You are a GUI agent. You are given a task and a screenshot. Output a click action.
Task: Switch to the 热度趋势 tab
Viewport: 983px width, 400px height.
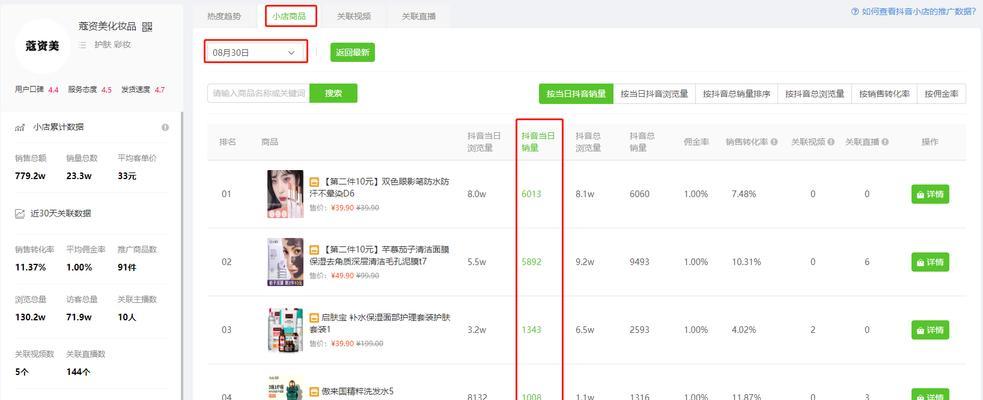point(223,16)
